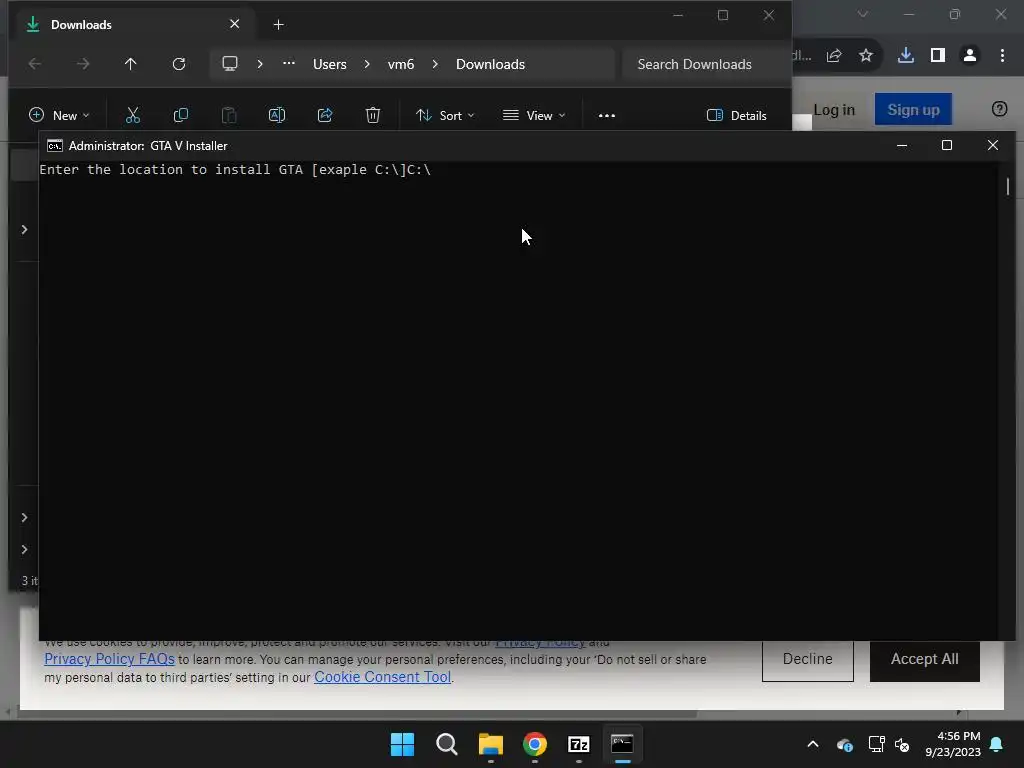
Task: Click the OneDrive cloud tray icon
Action: click(x=844, y=744)
